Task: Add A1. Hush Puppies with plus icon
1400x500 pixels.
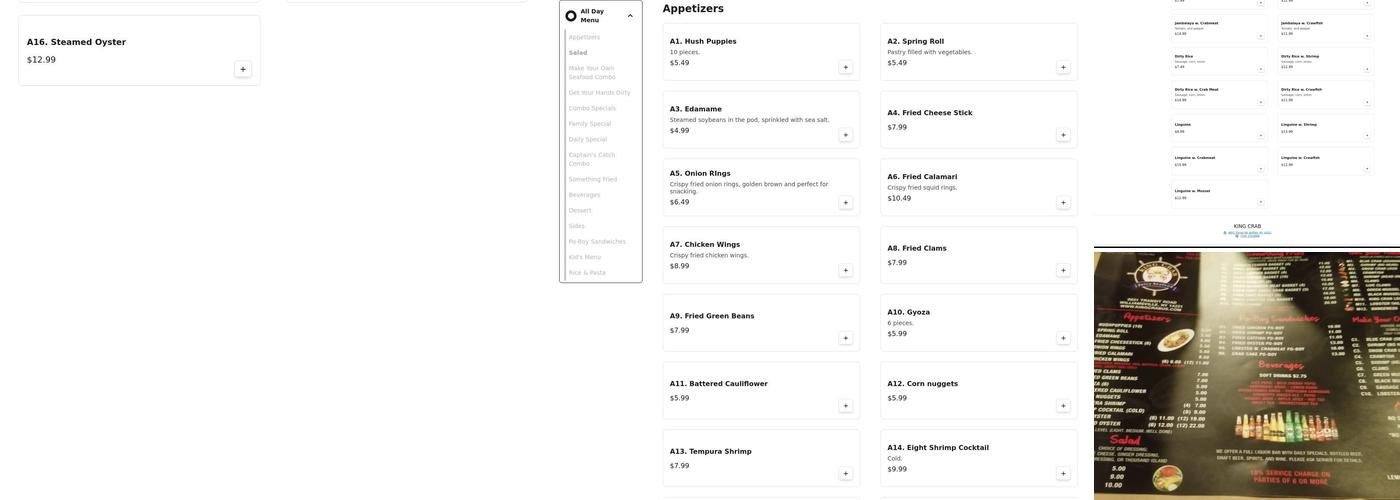Action: [x=845, y=67]
